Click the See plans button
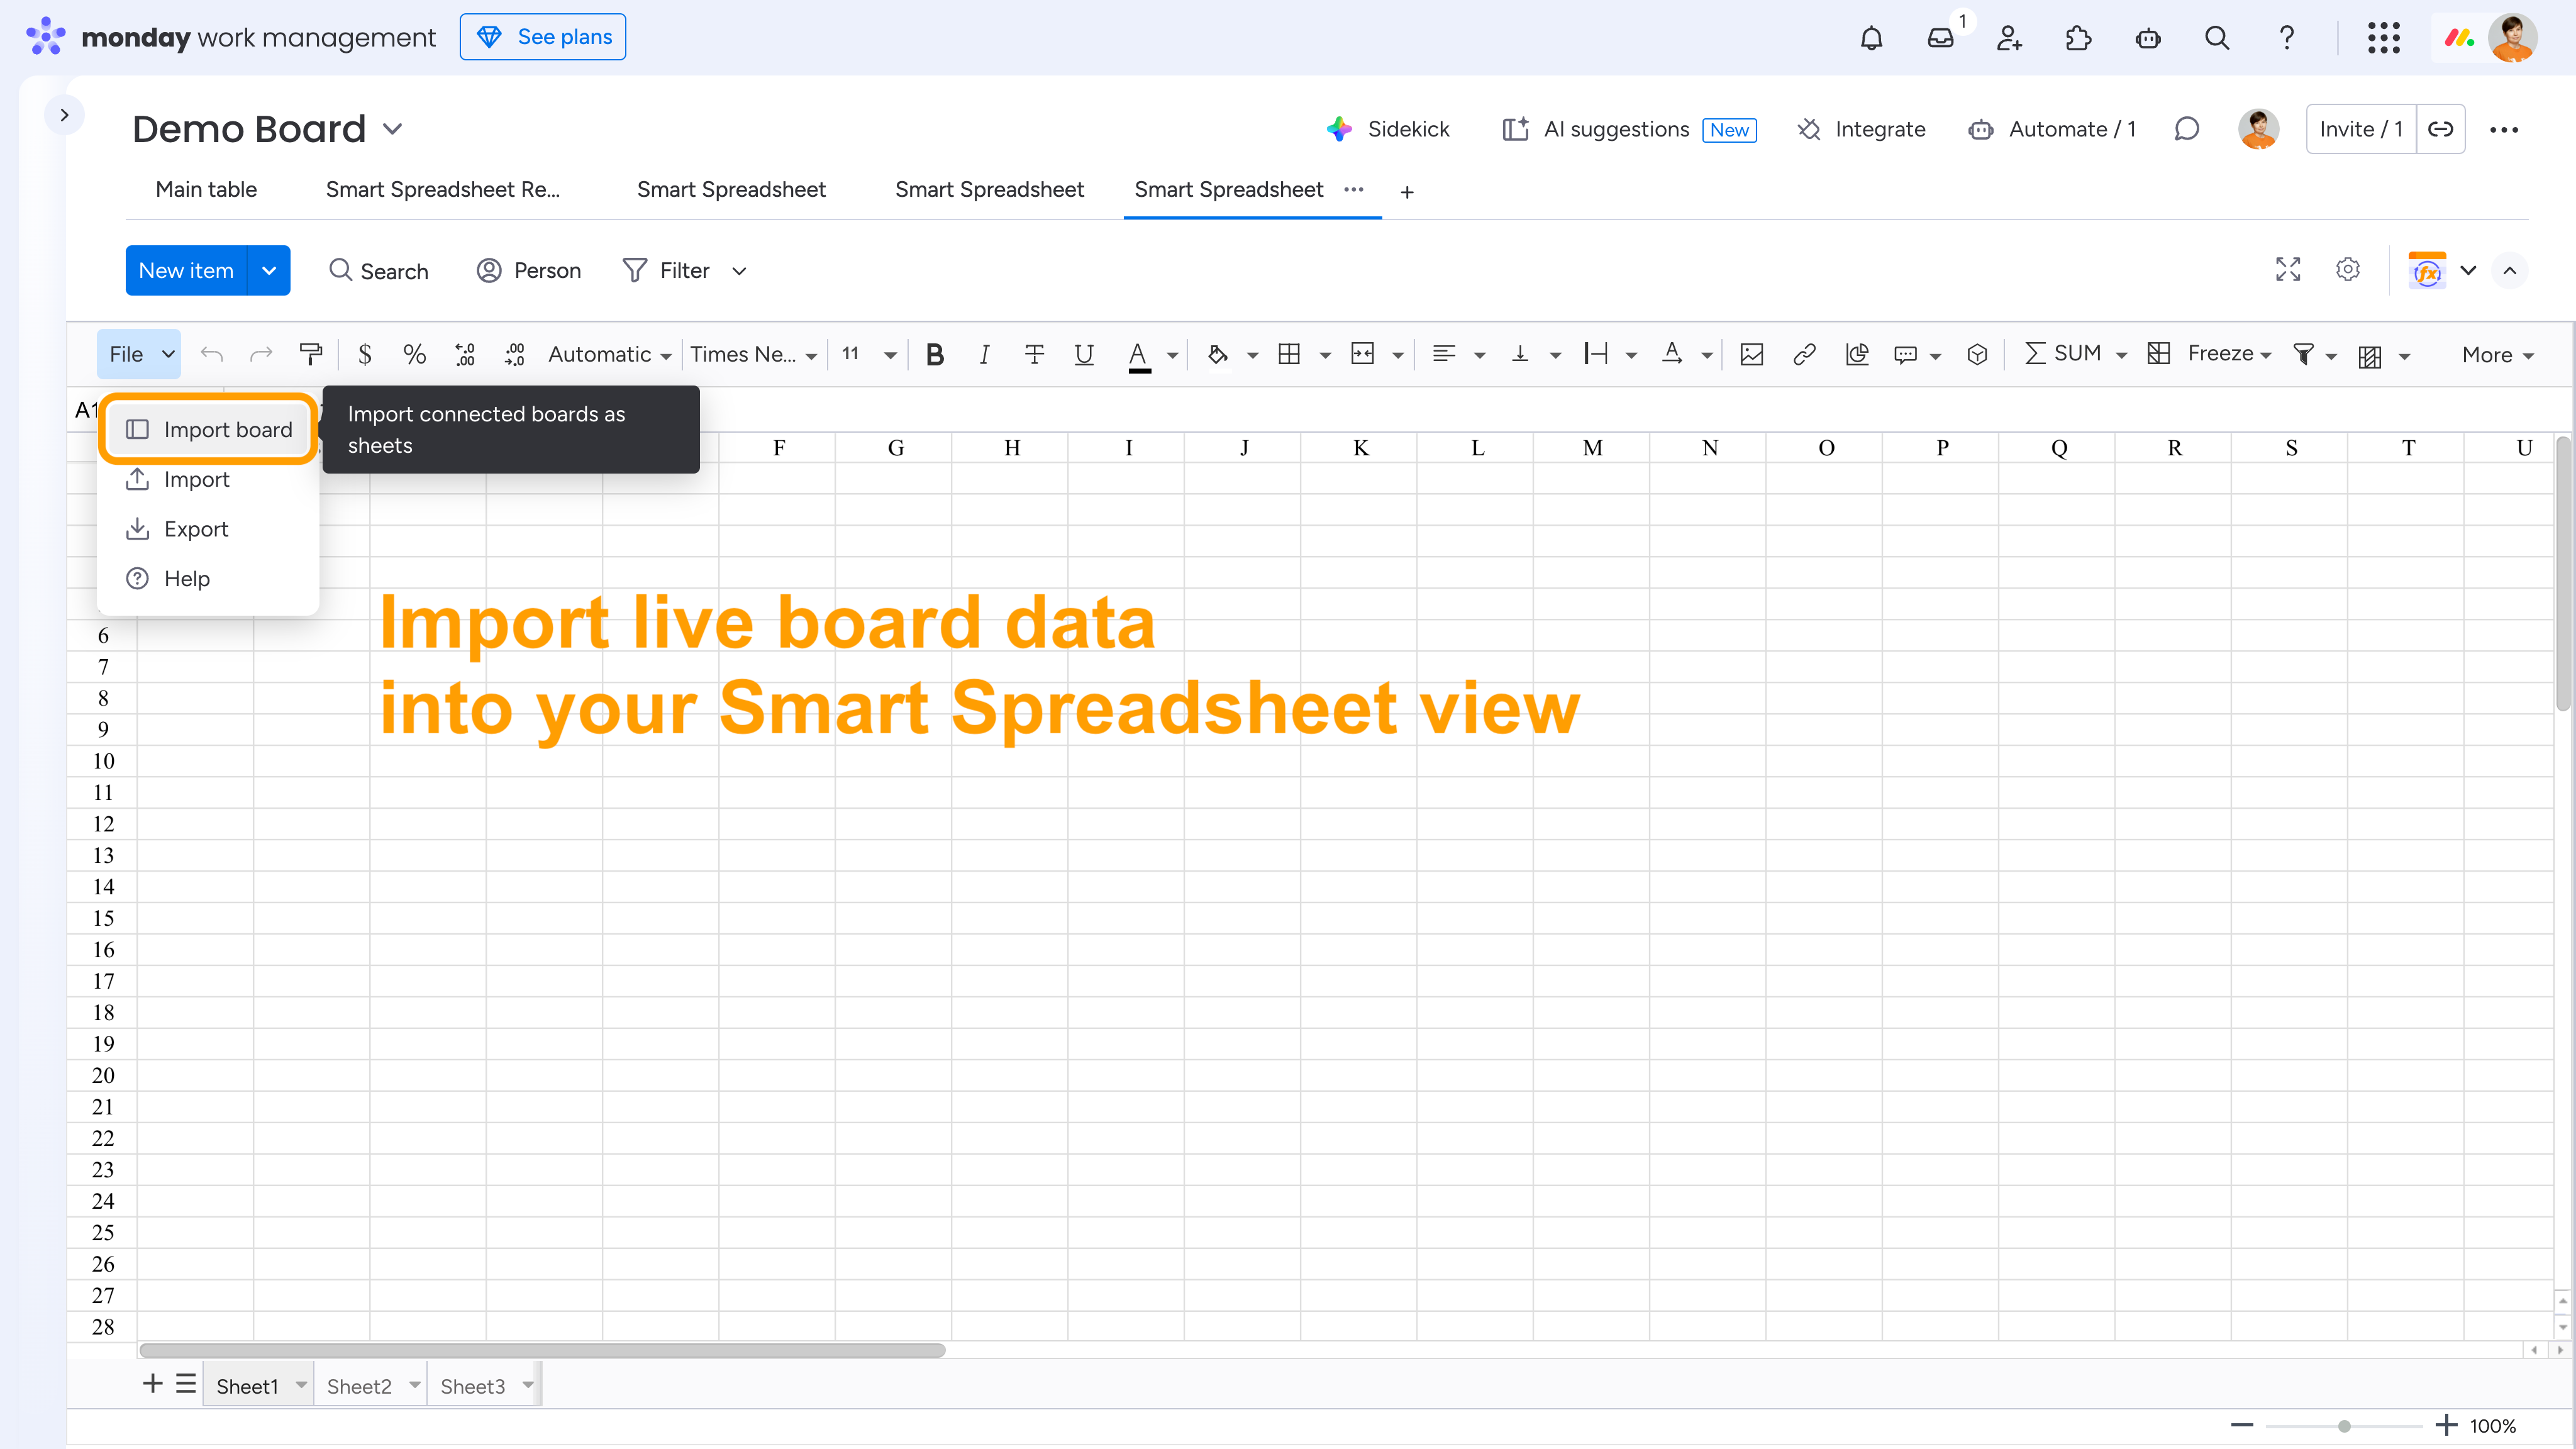2576x1449 pixels. coord(543,37)
